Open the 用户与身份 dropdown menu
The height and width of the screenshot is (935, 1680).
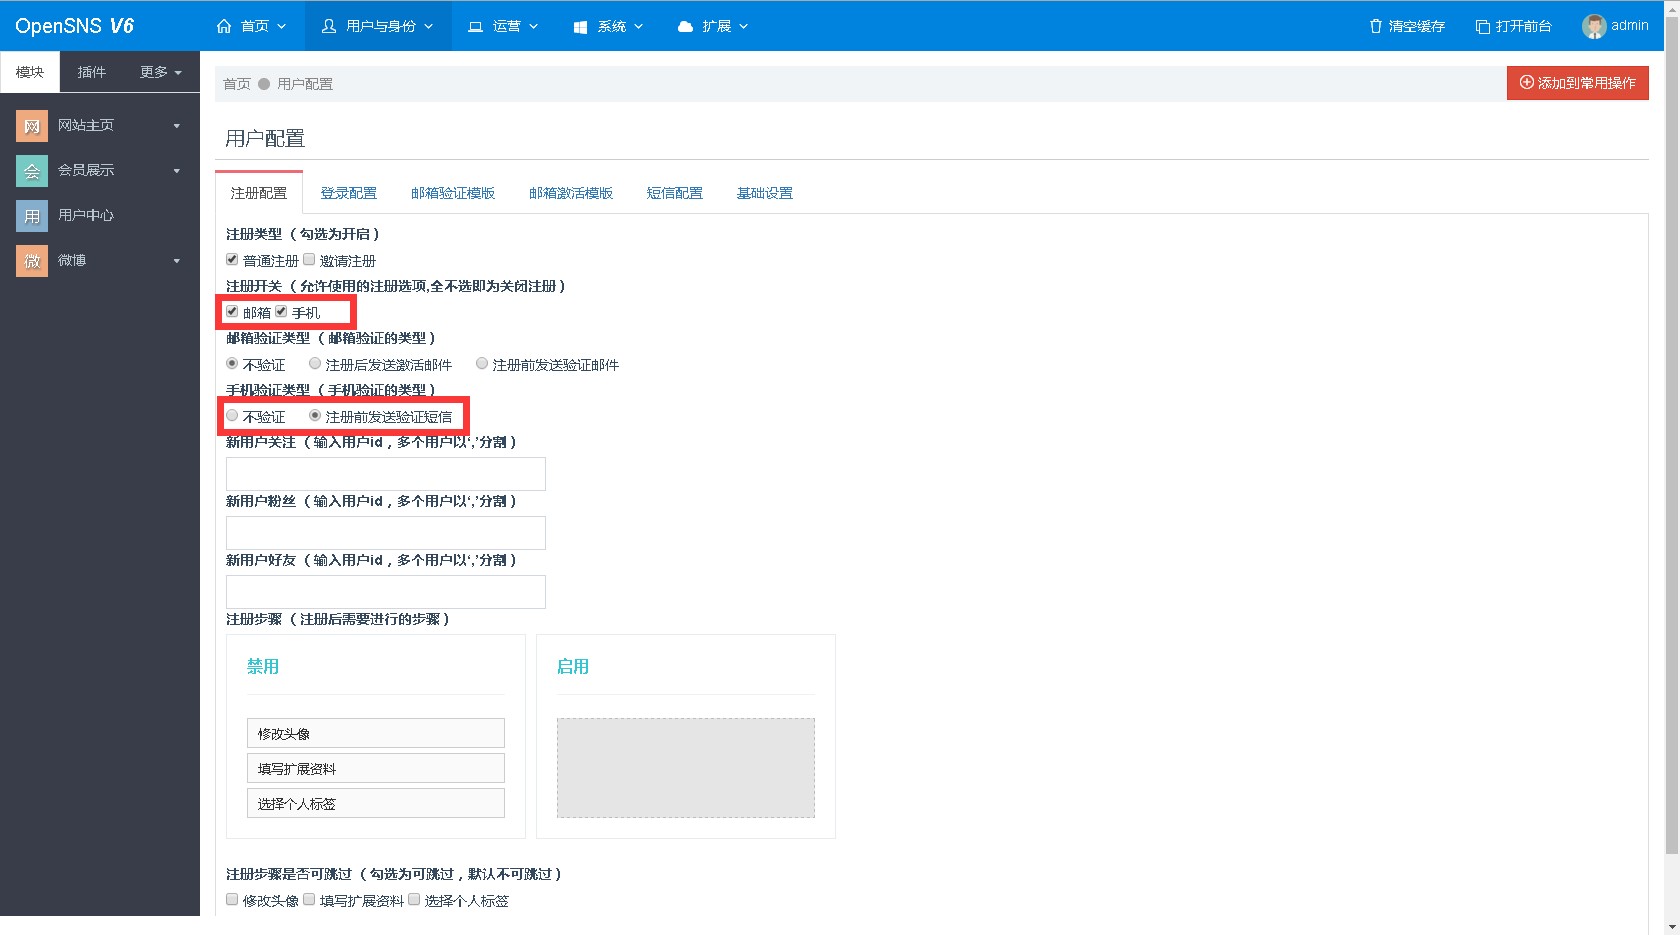click(378, 26)
